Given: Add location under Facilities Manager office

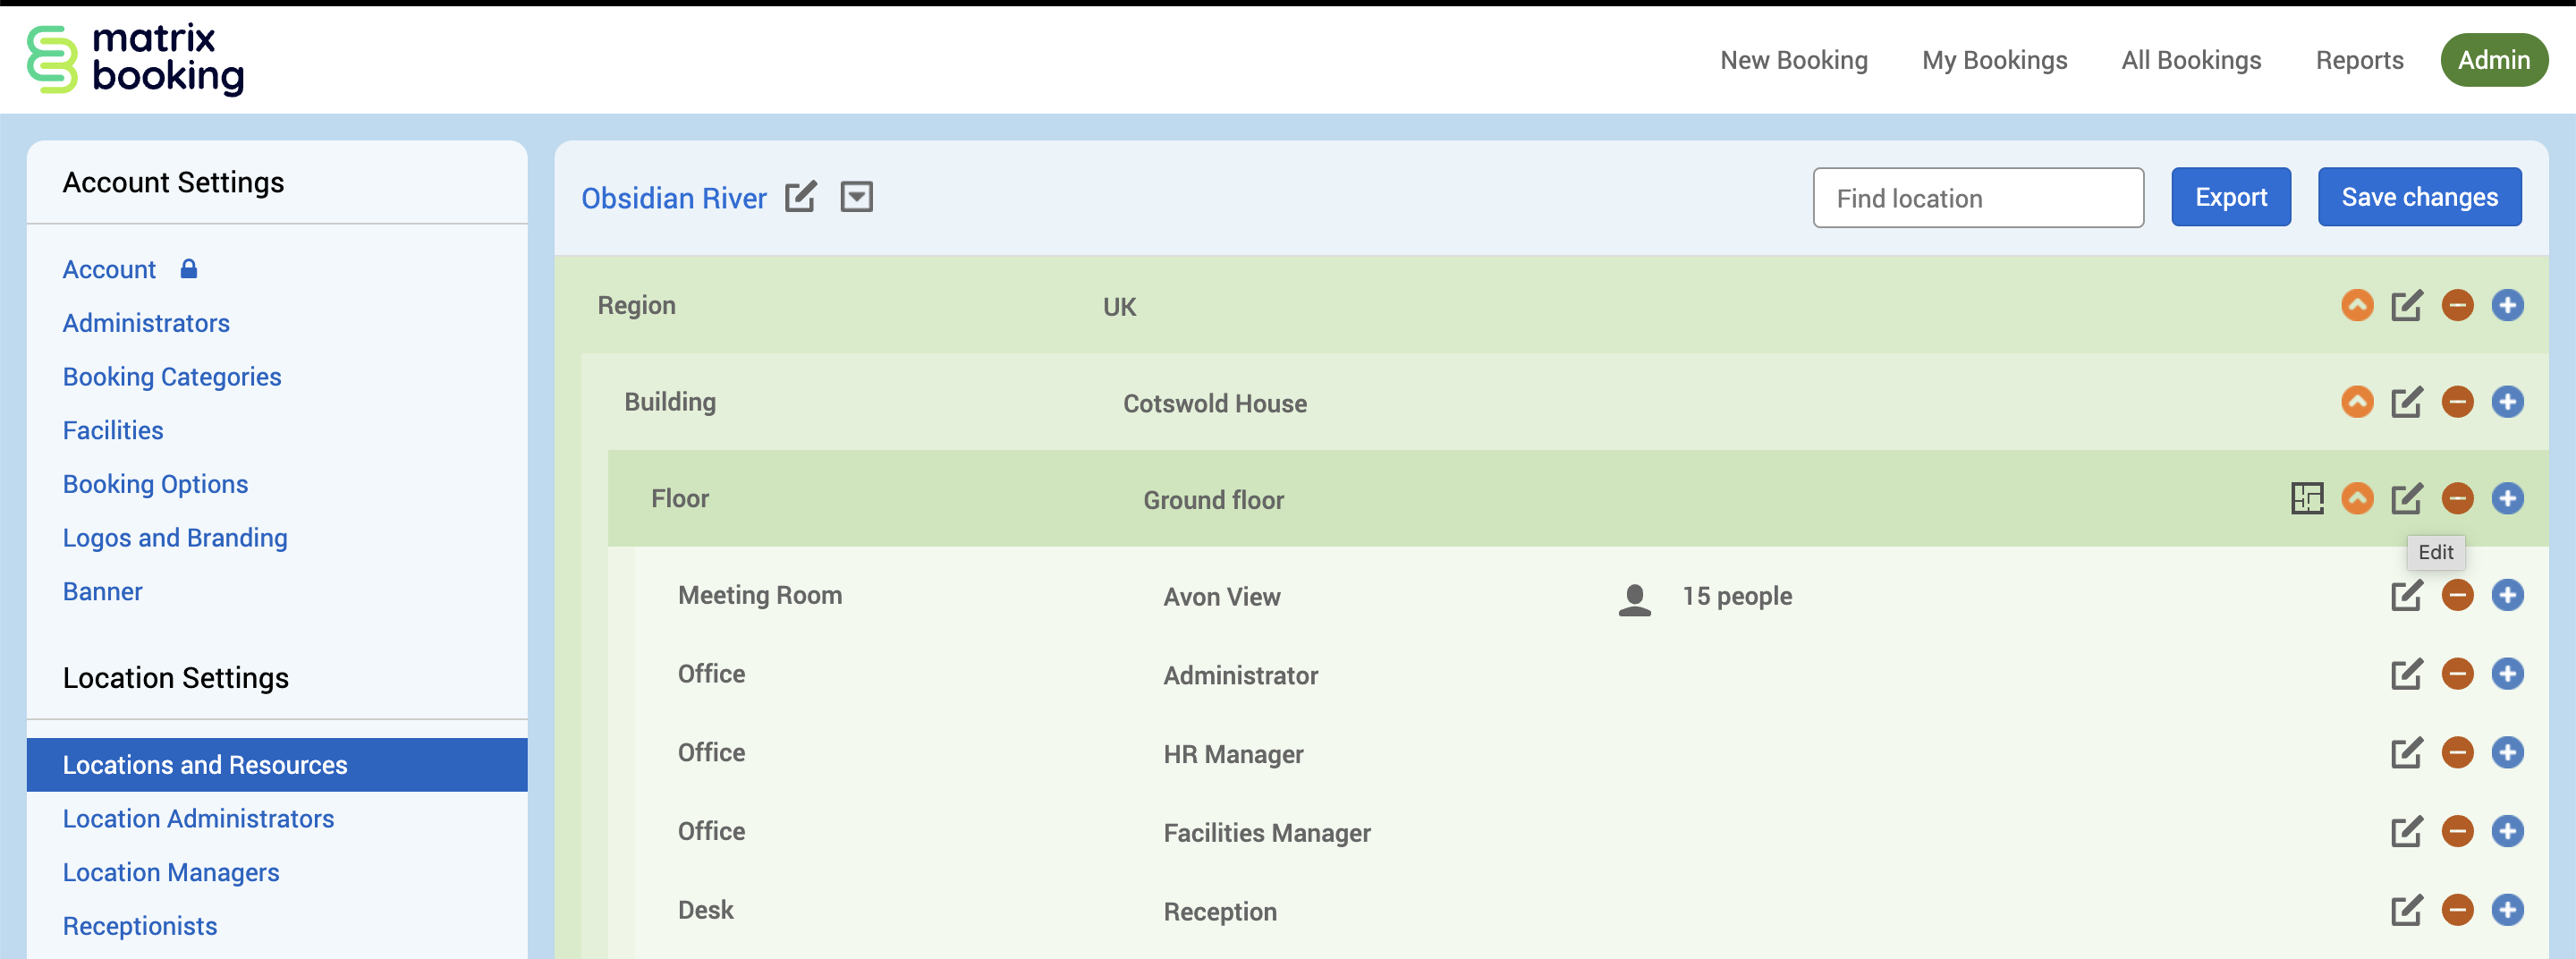Looking at the screenshot, I should pyautogui.click(x=2507, y=832).
